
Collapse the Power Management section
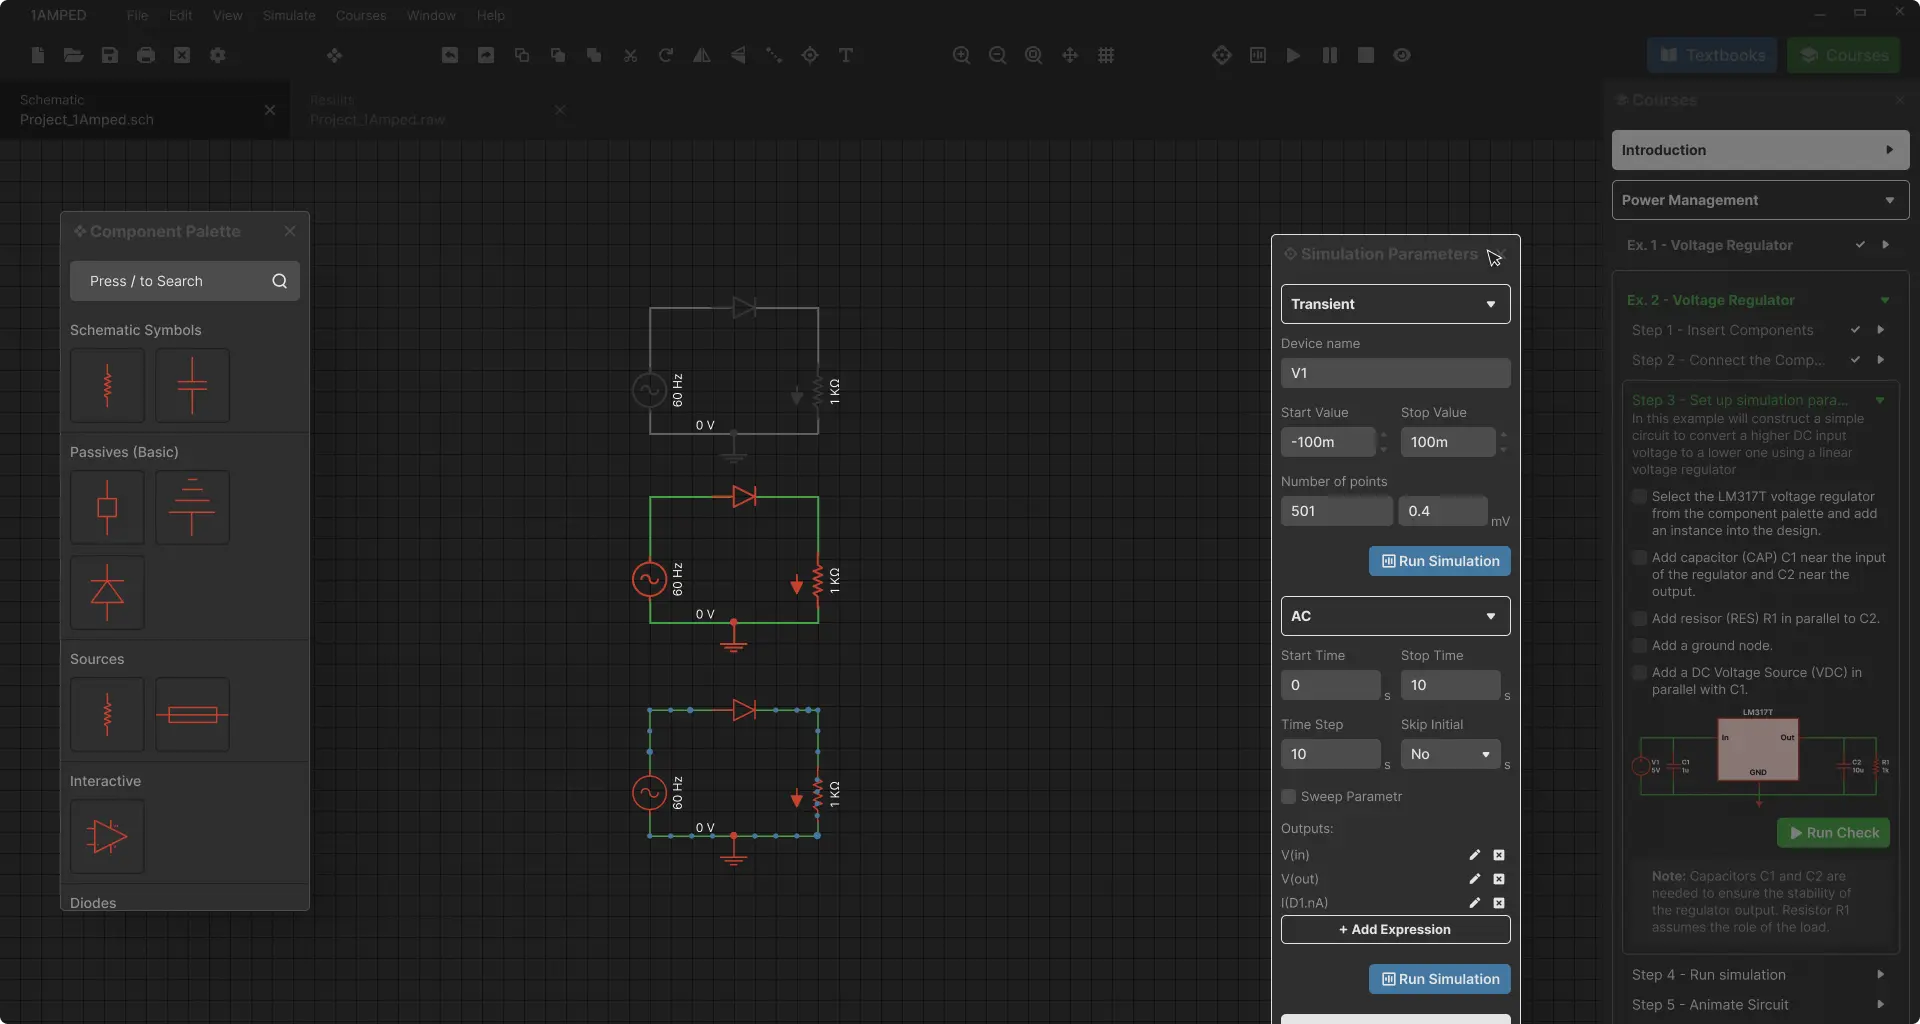pos(1761,200)
